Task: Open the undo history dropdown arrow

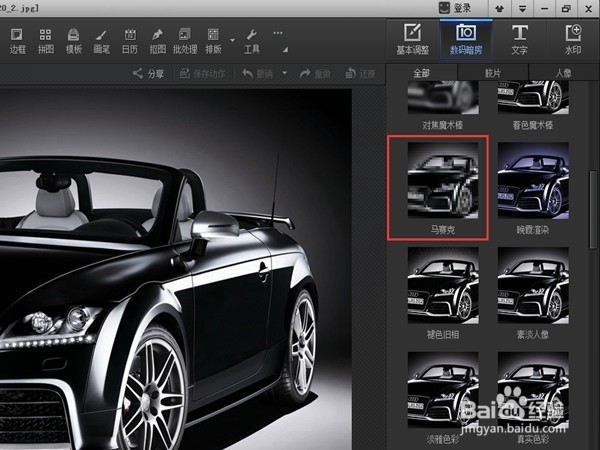Action: [285, 73]
